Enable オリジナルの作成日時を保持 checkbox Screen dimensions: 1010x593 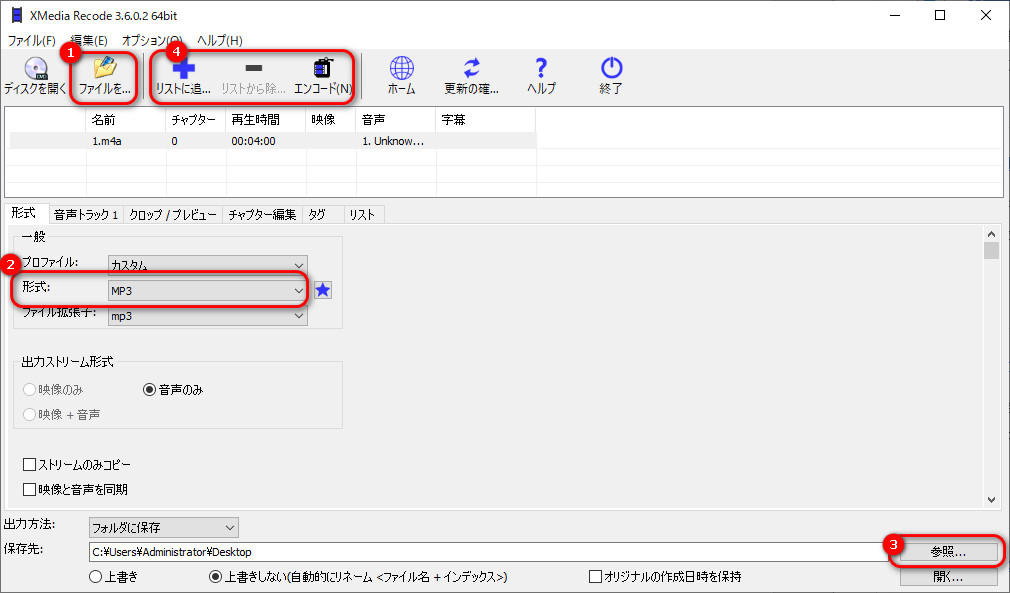click(x=595, y=576)
